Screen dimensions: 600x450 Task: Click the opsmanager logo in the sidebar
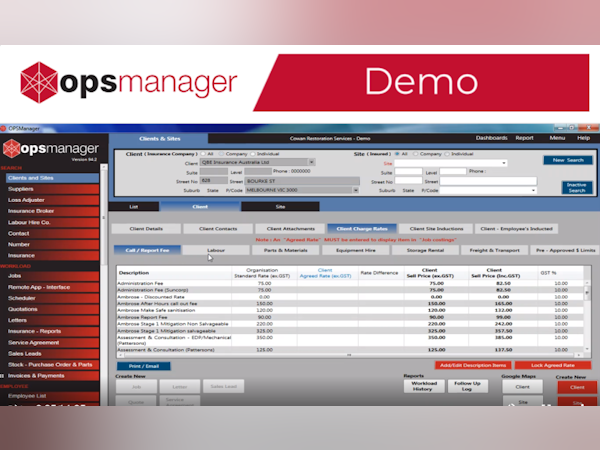pyautogui.click(x=51, y=148)
